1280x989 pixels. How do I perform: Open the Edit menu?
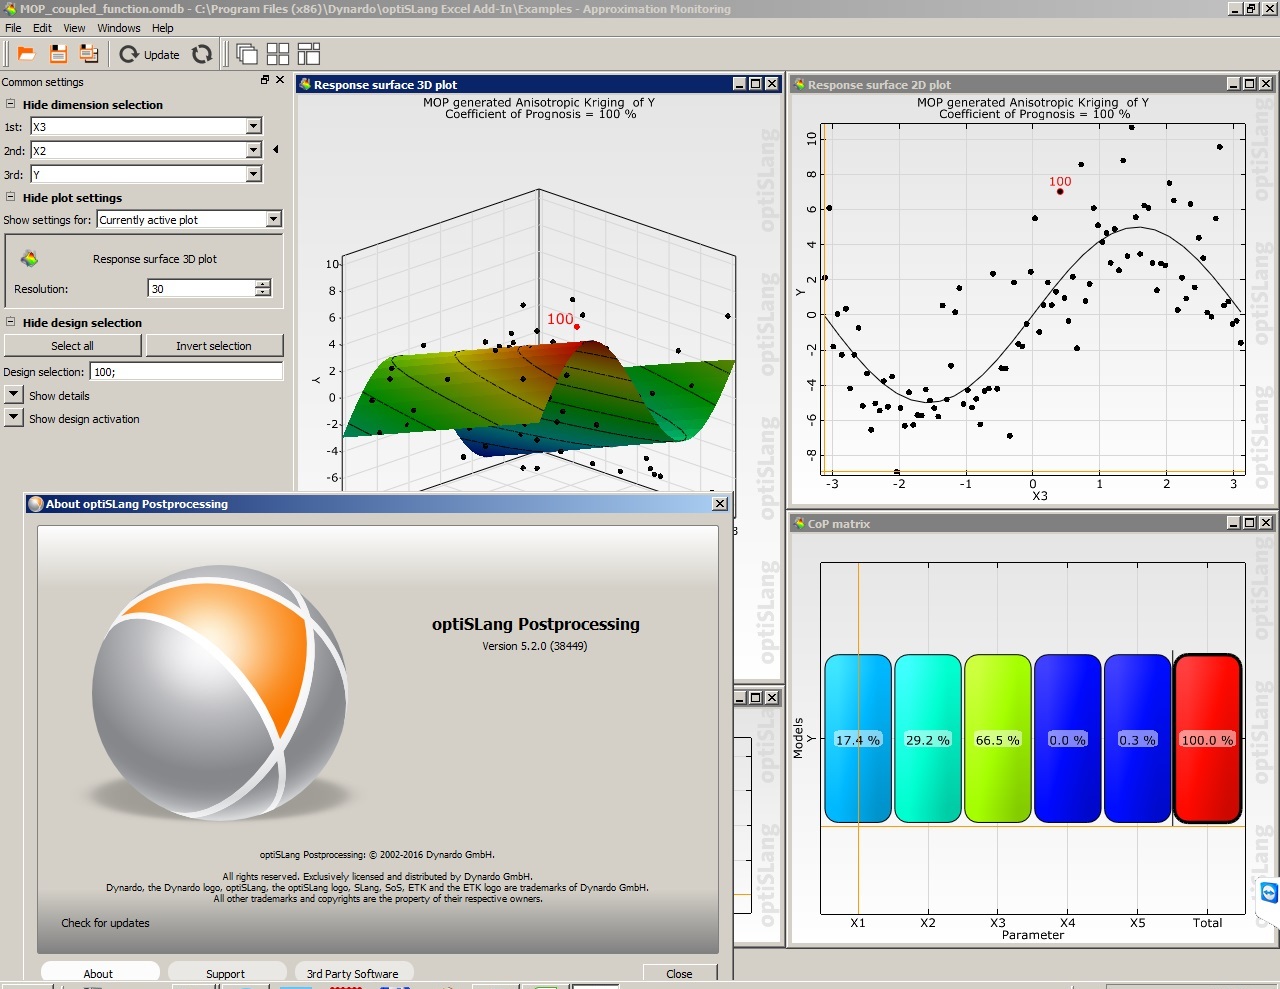[42, 28]
